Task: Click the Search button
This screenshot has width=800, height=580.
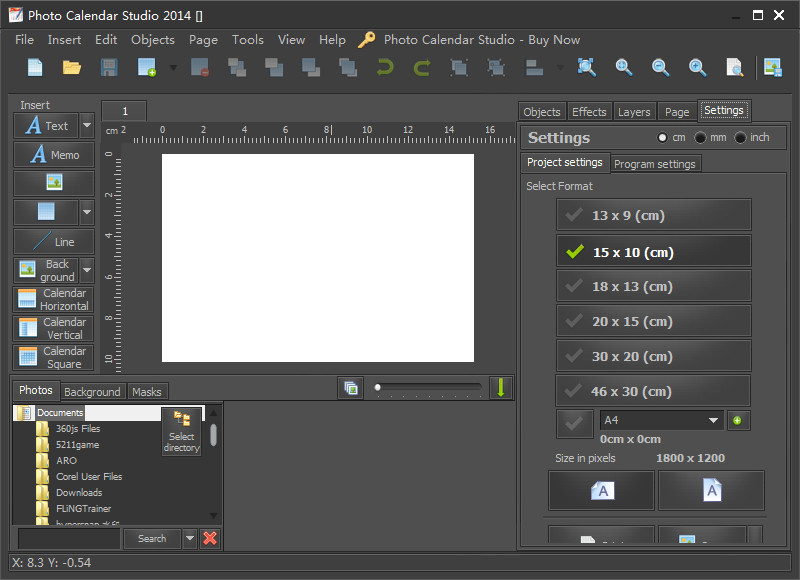Action: pyautogui.click(x=152, y=538)
